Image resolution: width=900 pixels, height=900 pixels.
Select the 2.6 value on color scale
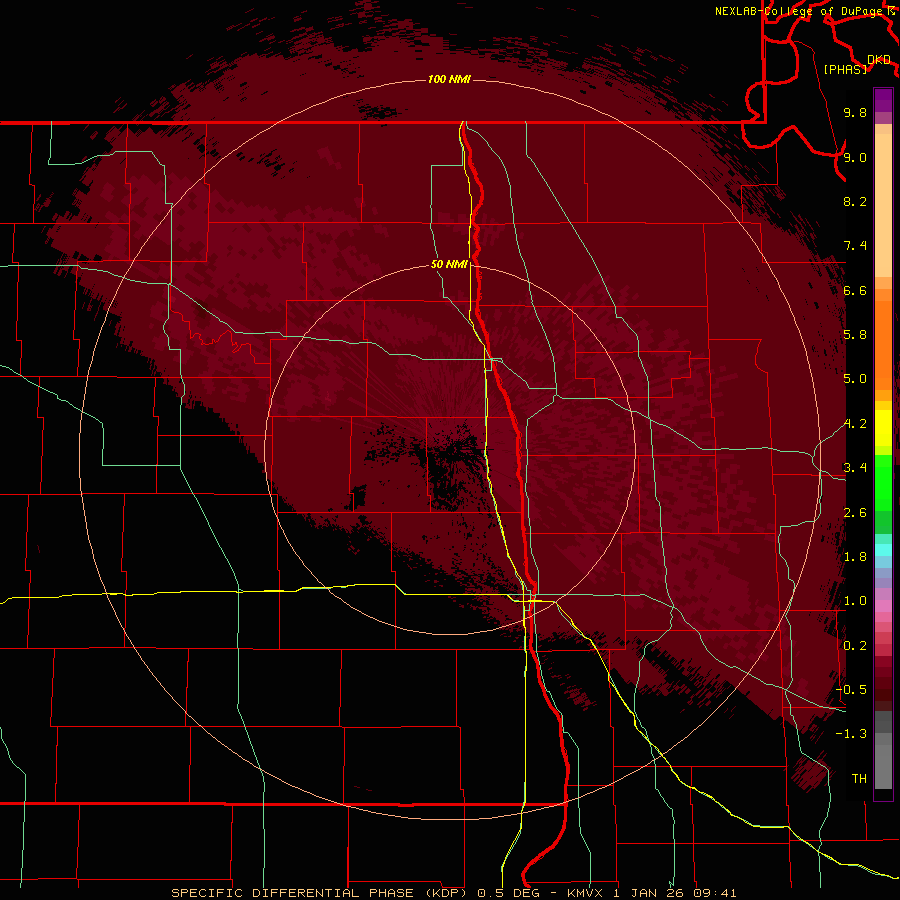click(x=855, y=513)
